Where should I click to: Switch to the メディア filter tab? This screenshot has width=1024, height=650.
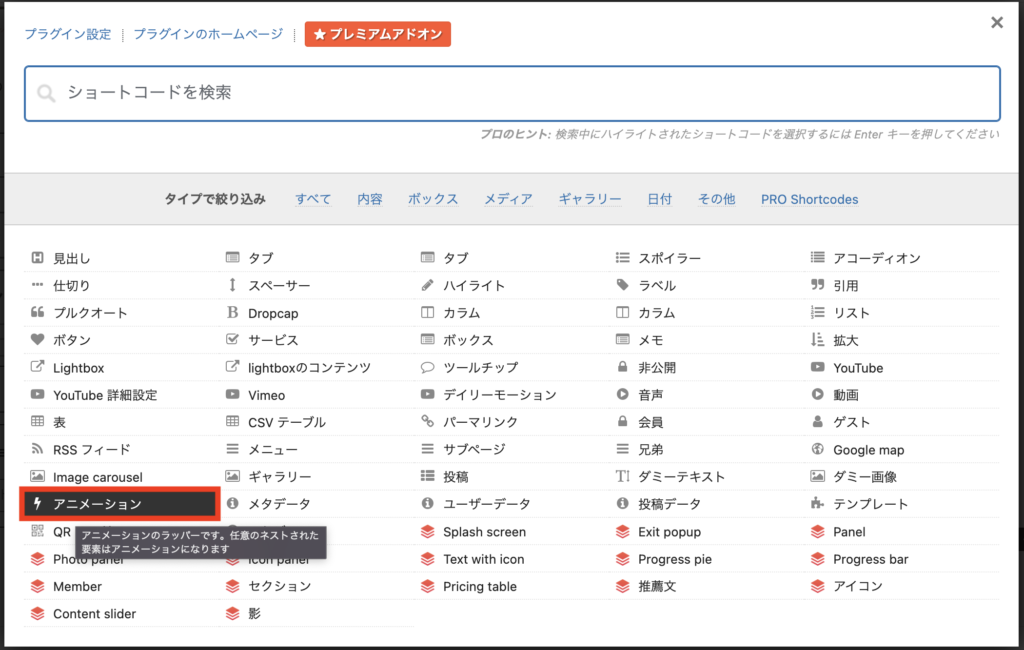(x=508, y=199)
